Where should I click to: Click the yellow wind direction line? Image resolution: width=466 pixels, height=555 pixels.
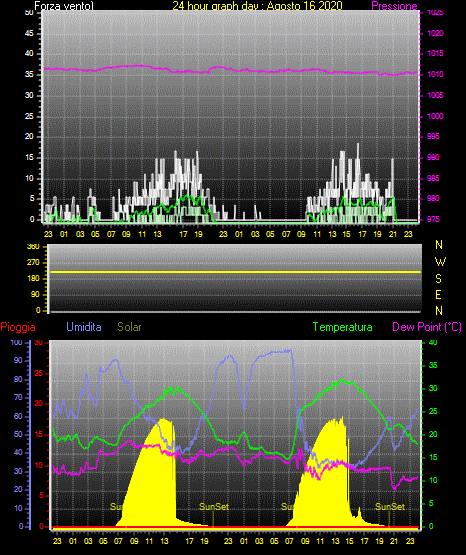tap(236, 272)
